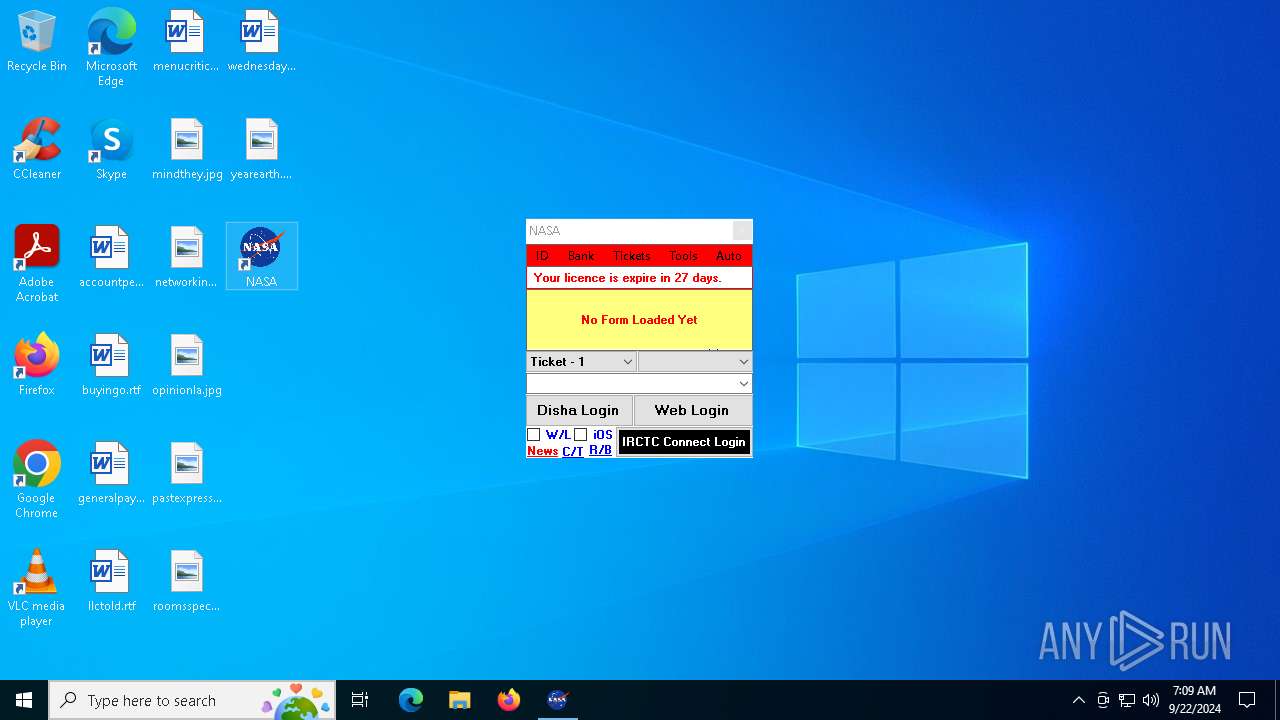This screenshot has width=1280, height=720.
Task: Launch Edge from the taskbar
Action: 411,700
